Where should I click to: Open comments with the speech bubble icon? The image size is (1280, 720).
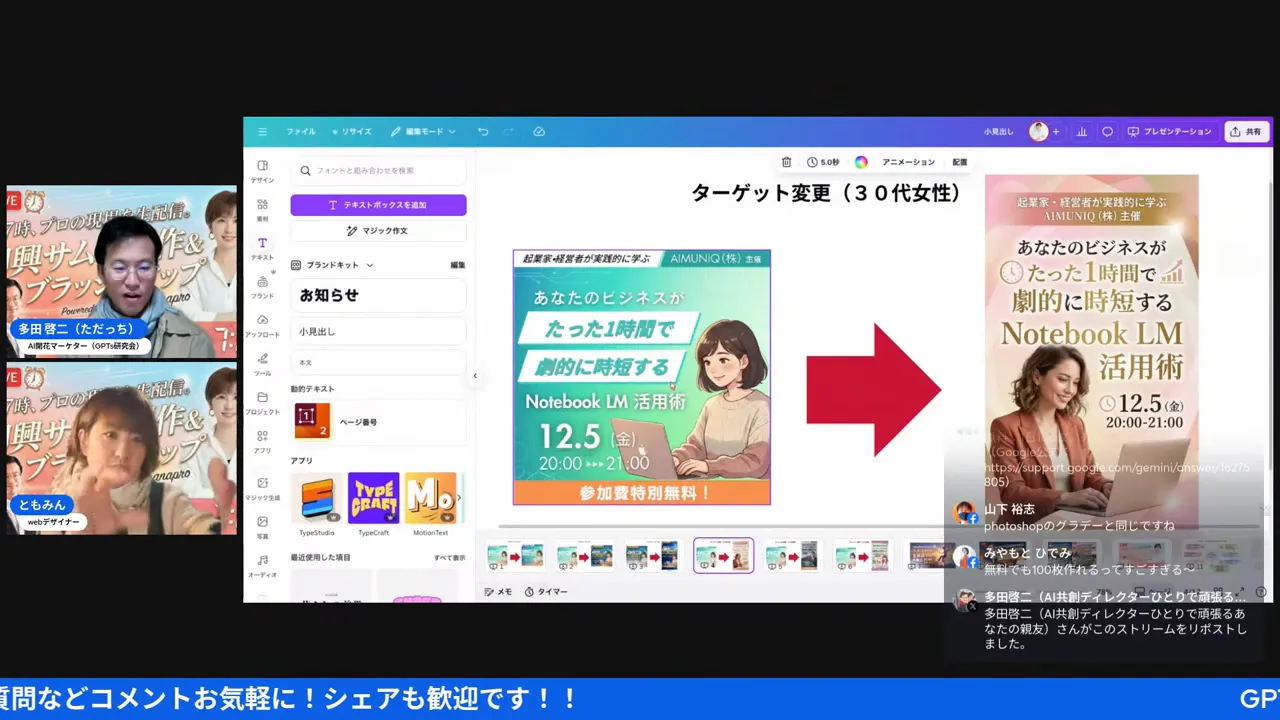(1107, 131)
